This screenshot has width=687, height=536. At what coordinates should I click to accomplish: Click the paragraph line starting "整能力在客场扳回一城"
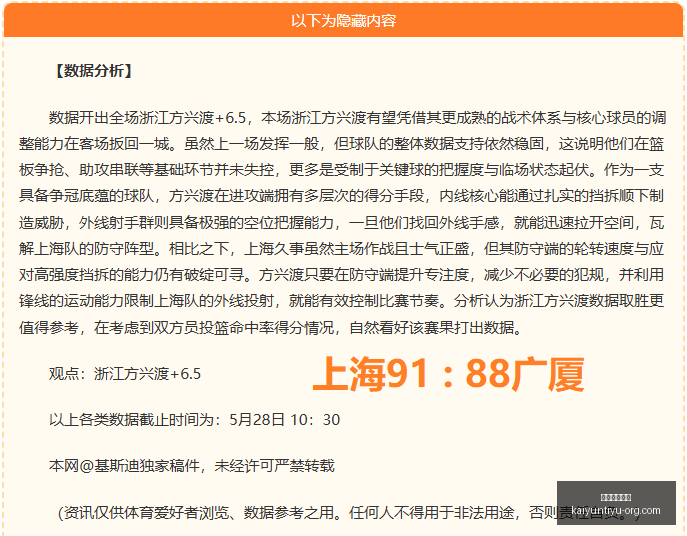click(342, 144)
